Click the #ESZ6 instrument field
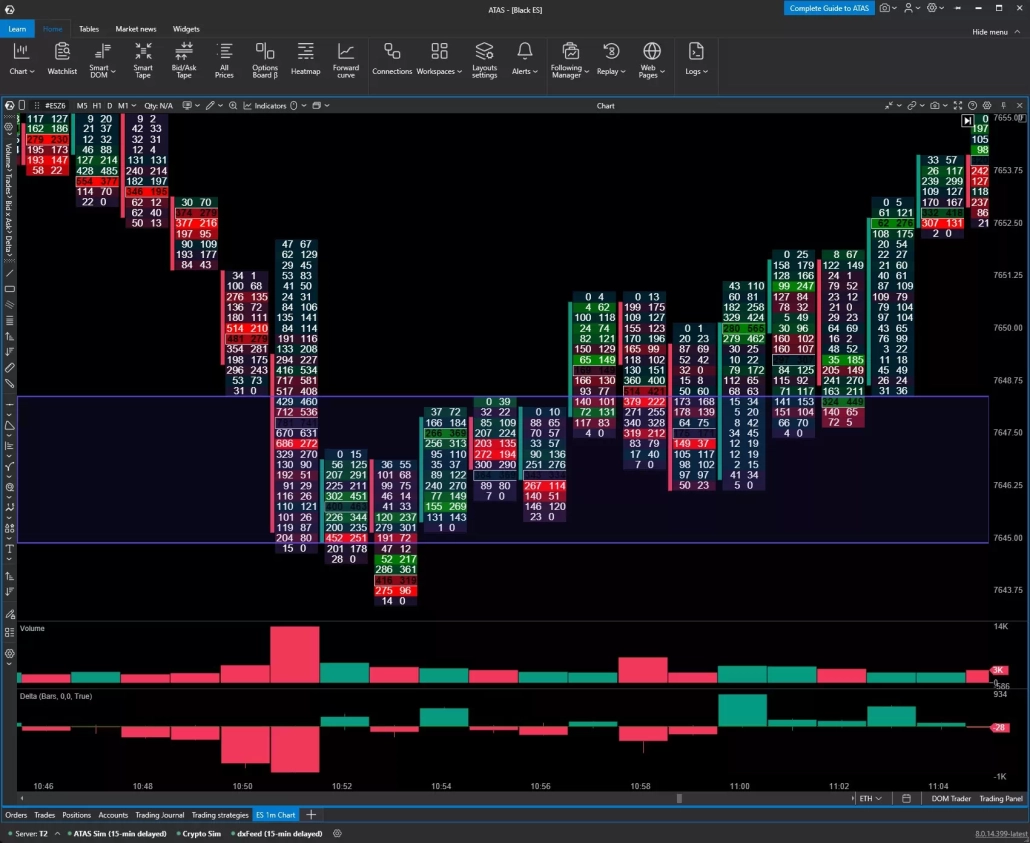 (x=55, y=105)
